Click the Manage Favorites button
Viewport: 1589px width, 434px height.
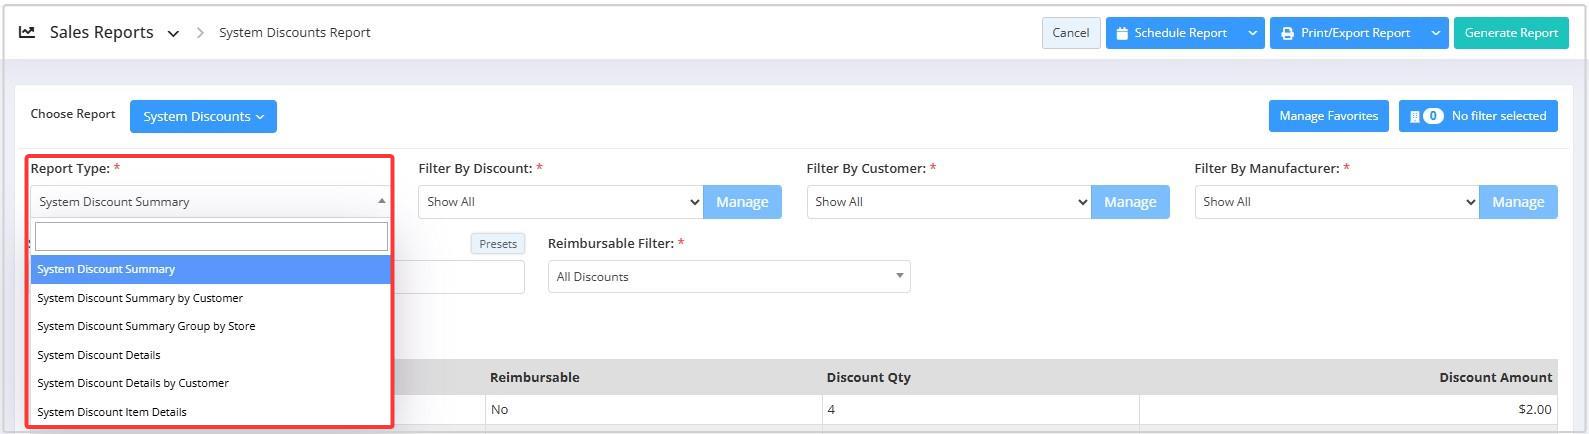coord(1328,116)
